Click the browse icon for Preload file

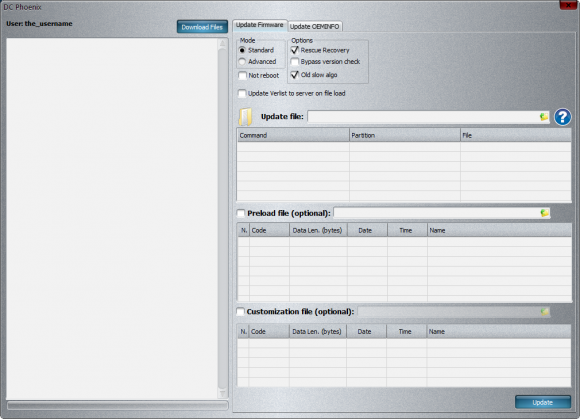(544, 213)
